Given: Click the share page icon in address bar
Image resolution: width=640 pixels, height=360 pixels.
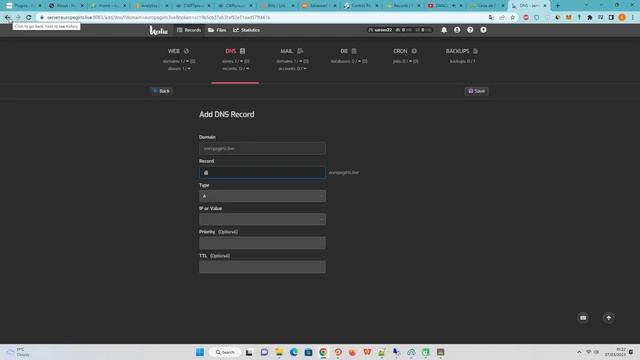Looking at the screenshot, I should (x=502, y=18).
